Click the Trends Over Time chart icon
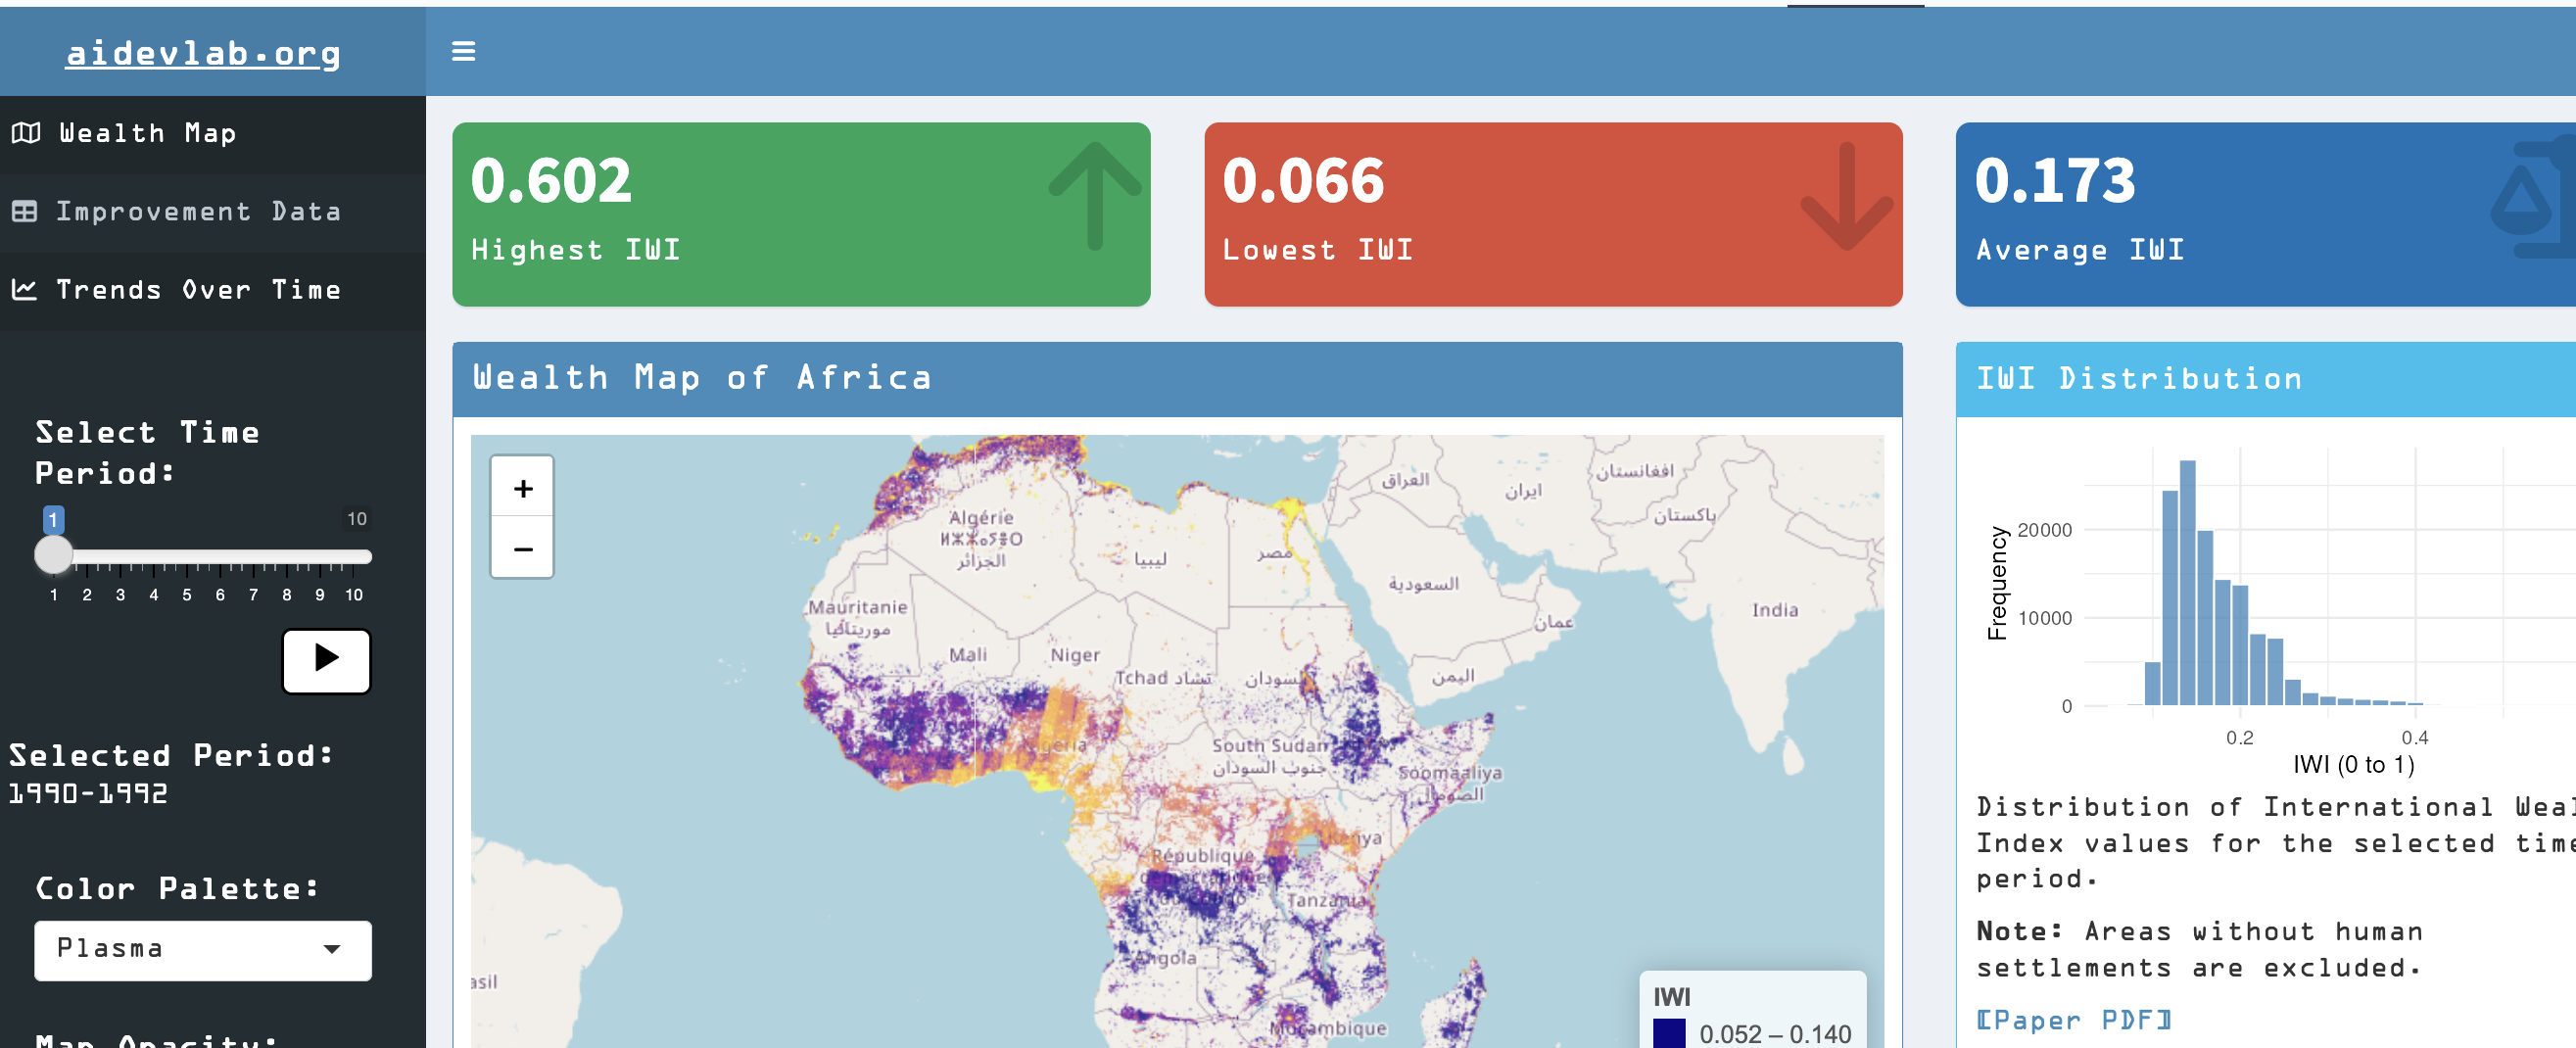This screenshot has height=1048, width=2576. pyautogui.click(x=25, y=290)
